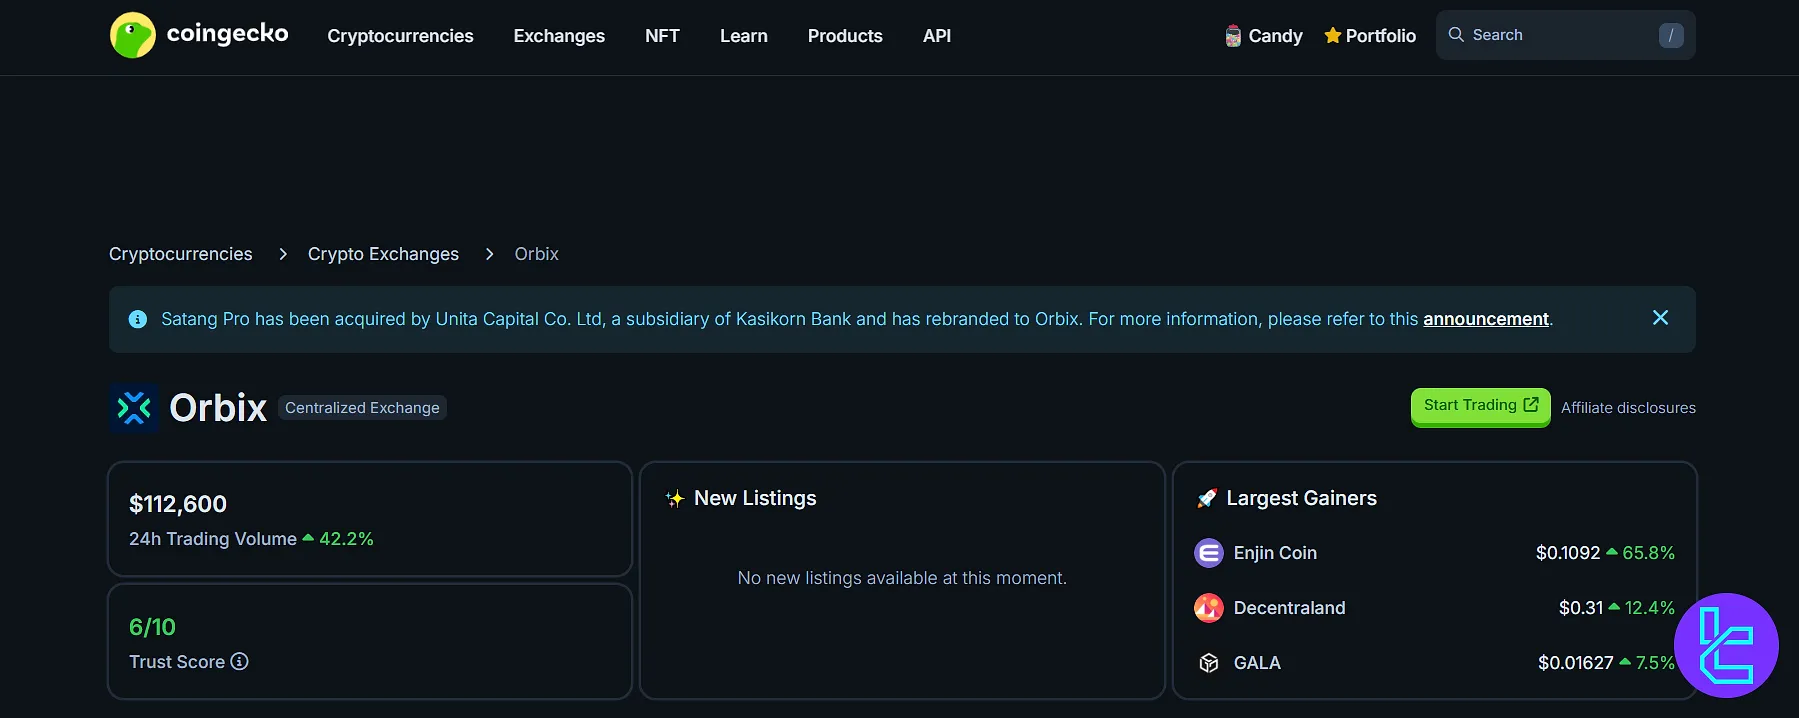Click the $0.1092 Enjin price
This screenshot has width=1799, height=718.
click(x=1568, y=553)
